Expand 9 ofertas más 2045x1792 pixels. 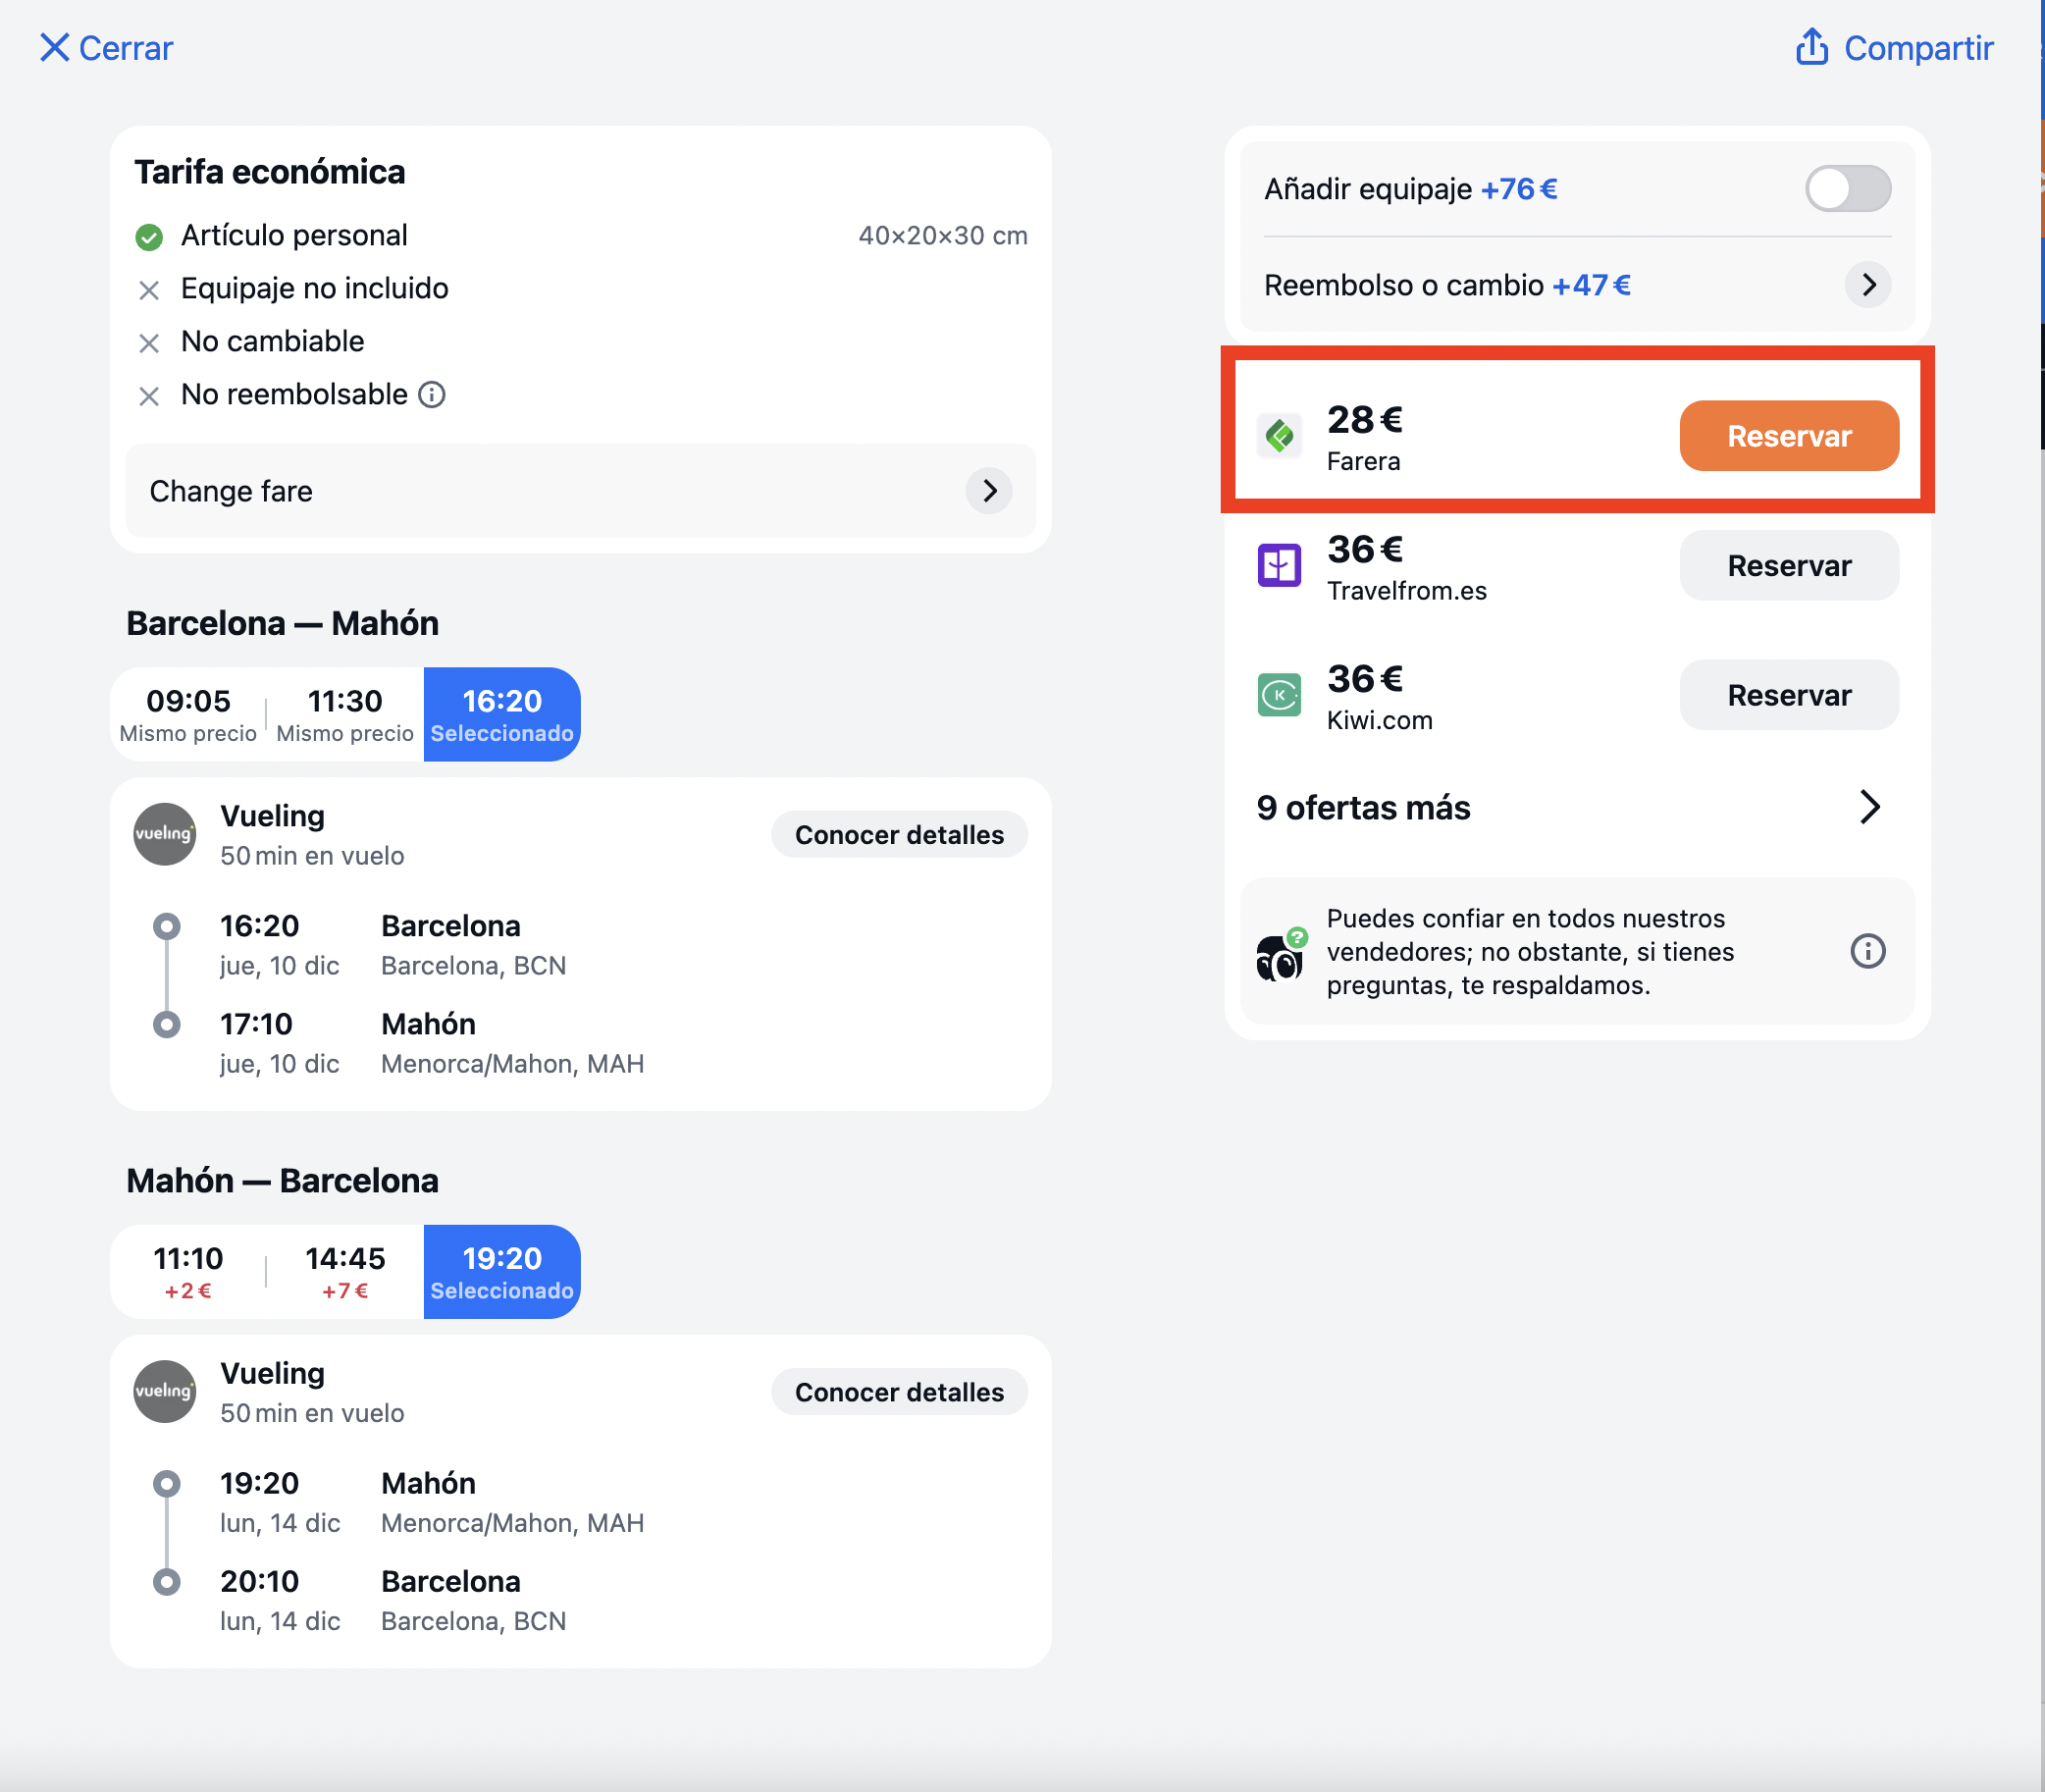pos(1576,807)
